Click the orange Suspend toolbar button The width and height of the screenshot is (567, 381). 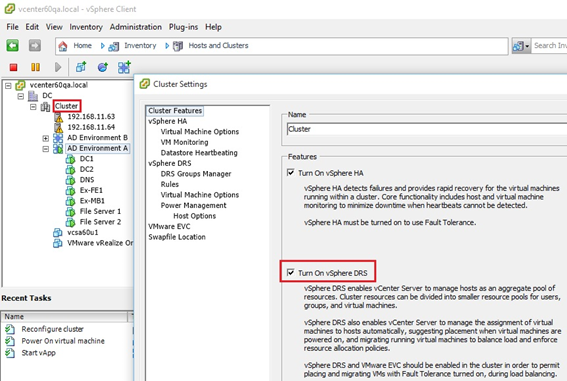(35, 67)
